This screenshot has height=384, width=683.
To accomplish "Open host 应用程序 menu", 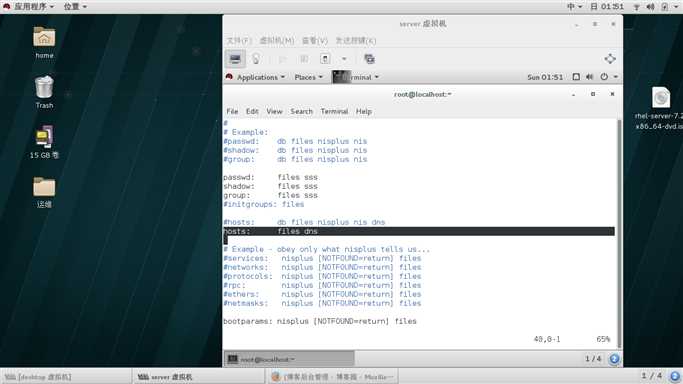I will [30, 7].
